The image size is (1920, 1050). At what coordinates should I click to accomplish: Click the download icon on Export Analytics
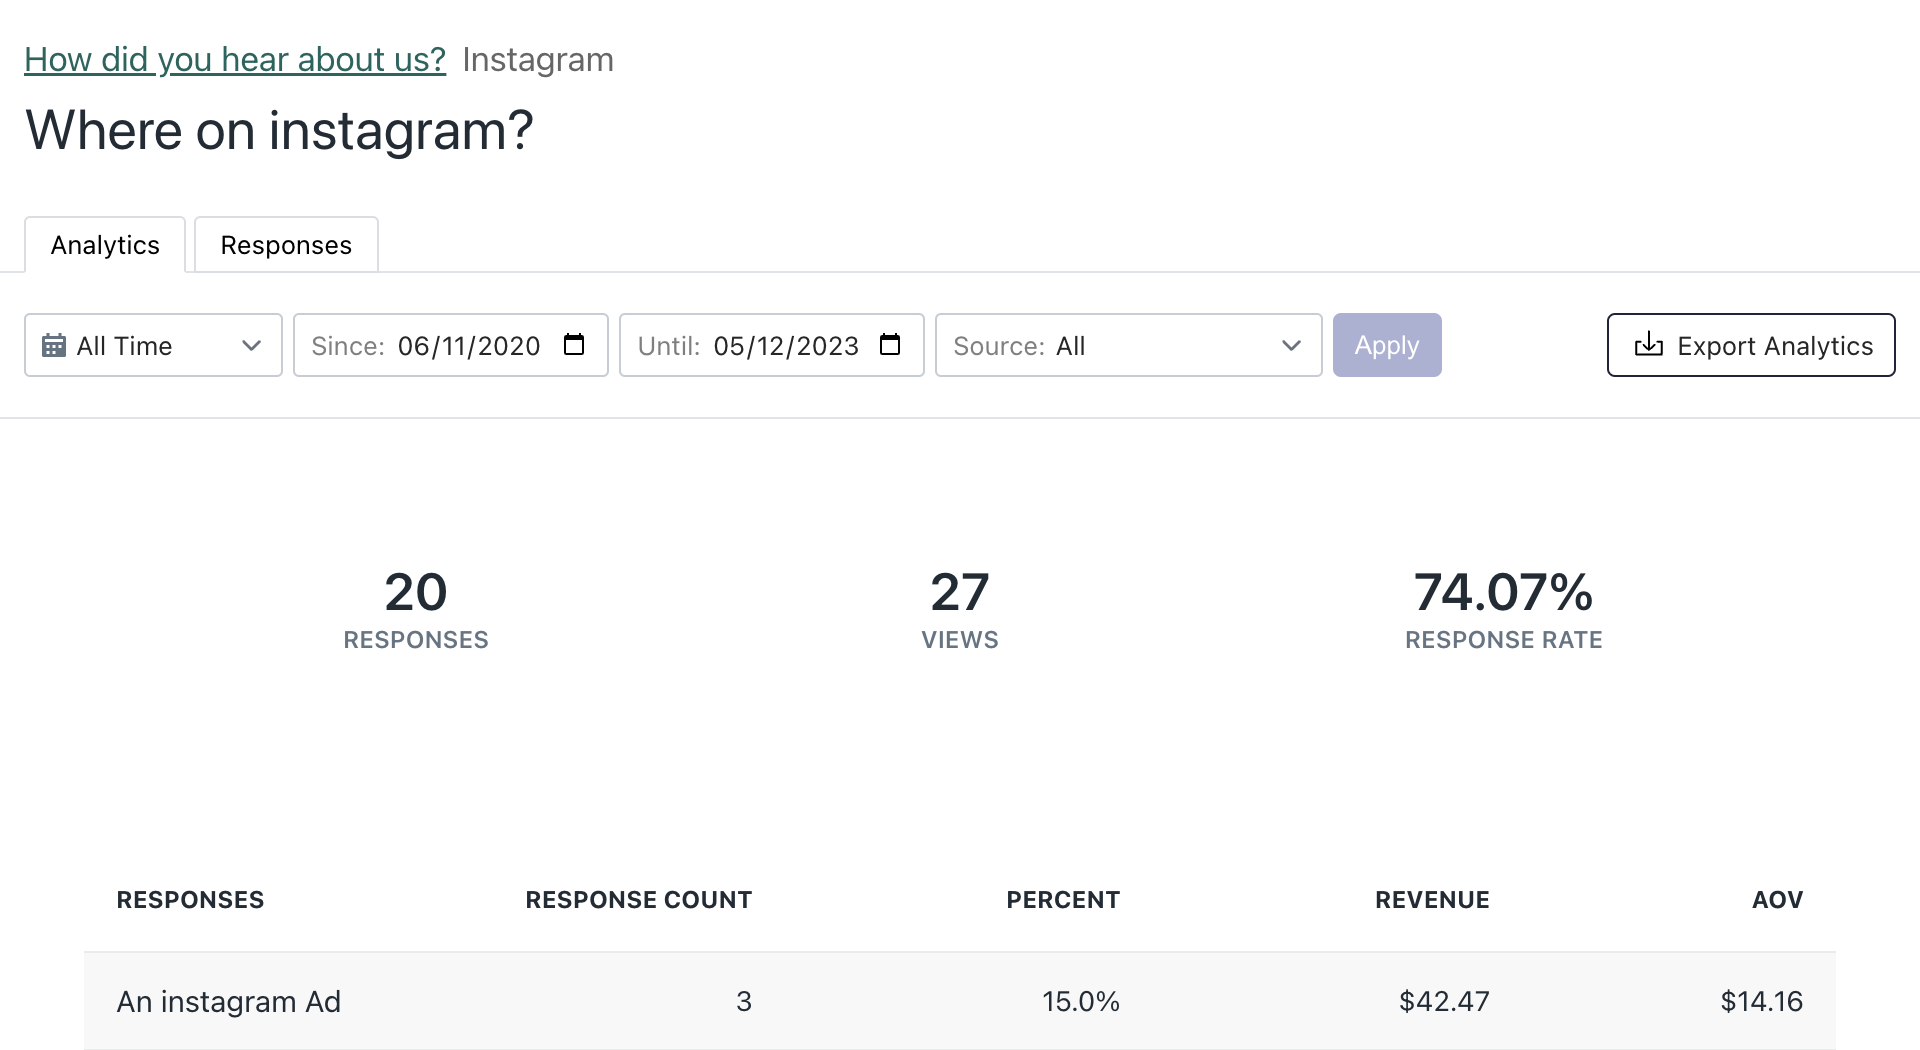1648,346
